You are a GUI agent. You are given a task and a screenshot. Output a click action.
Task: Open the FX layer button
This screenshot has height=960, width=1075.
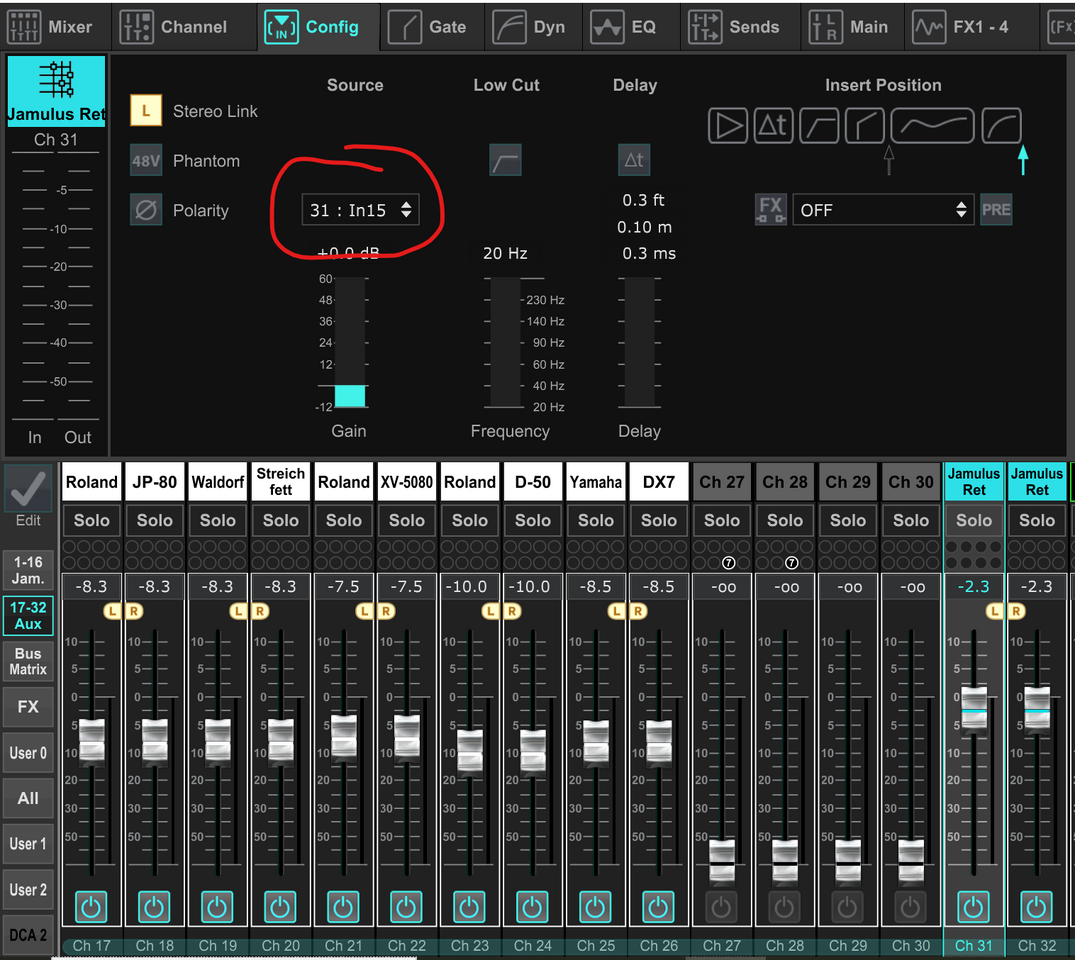28,706
